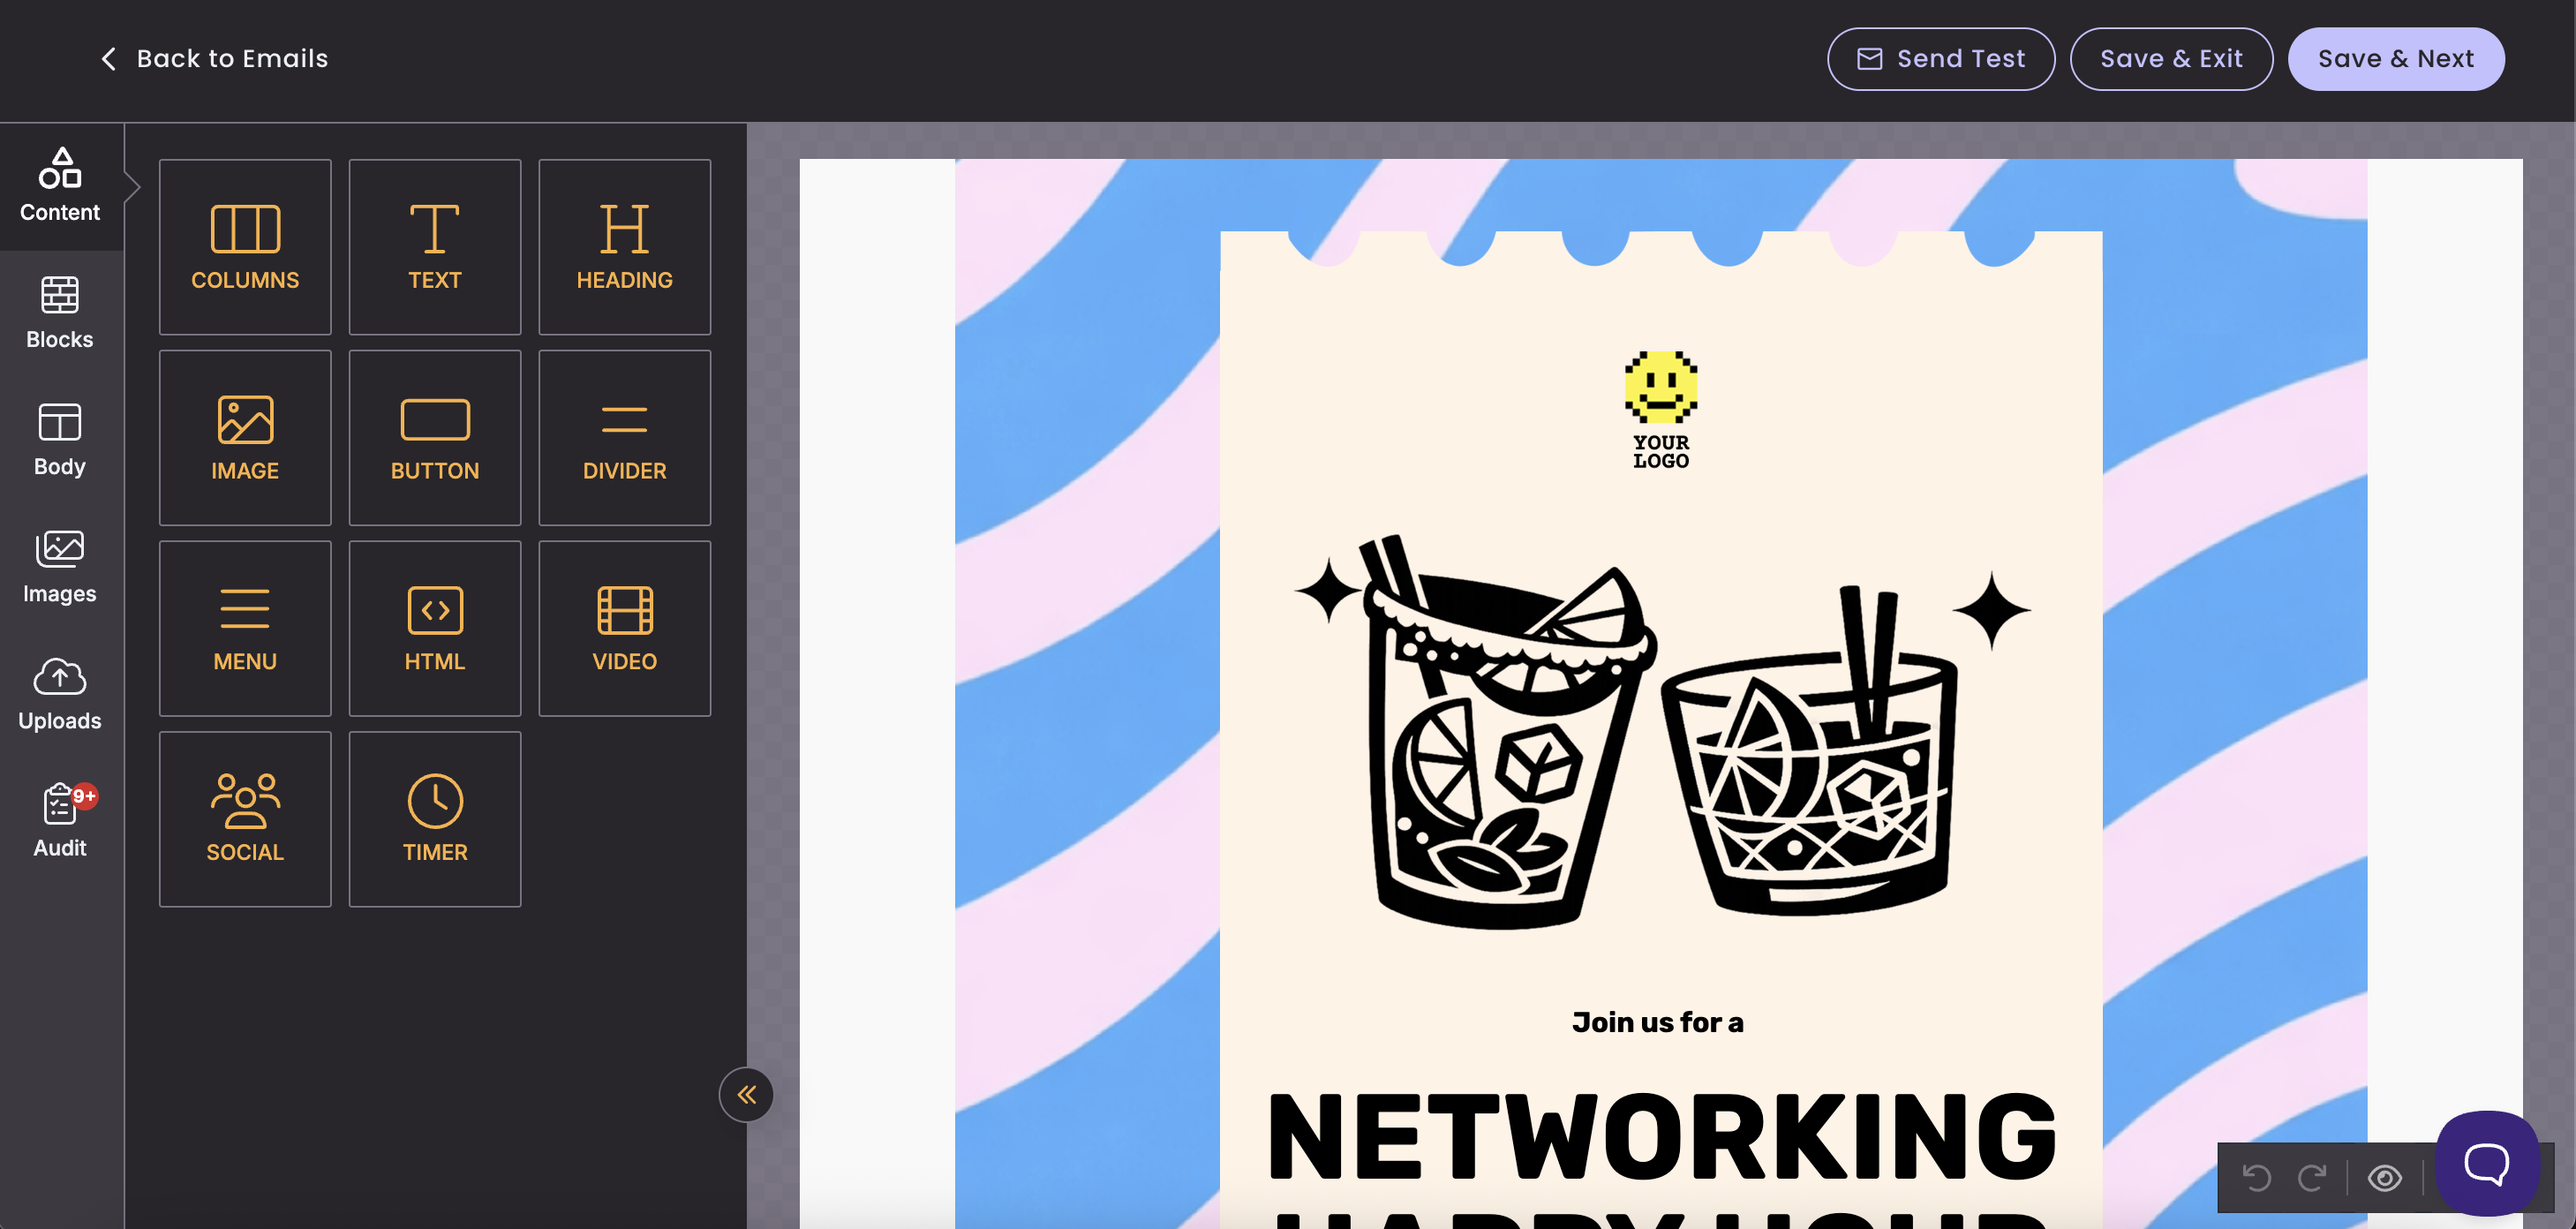Open the Audit tab with notifications

click(60, 821)
